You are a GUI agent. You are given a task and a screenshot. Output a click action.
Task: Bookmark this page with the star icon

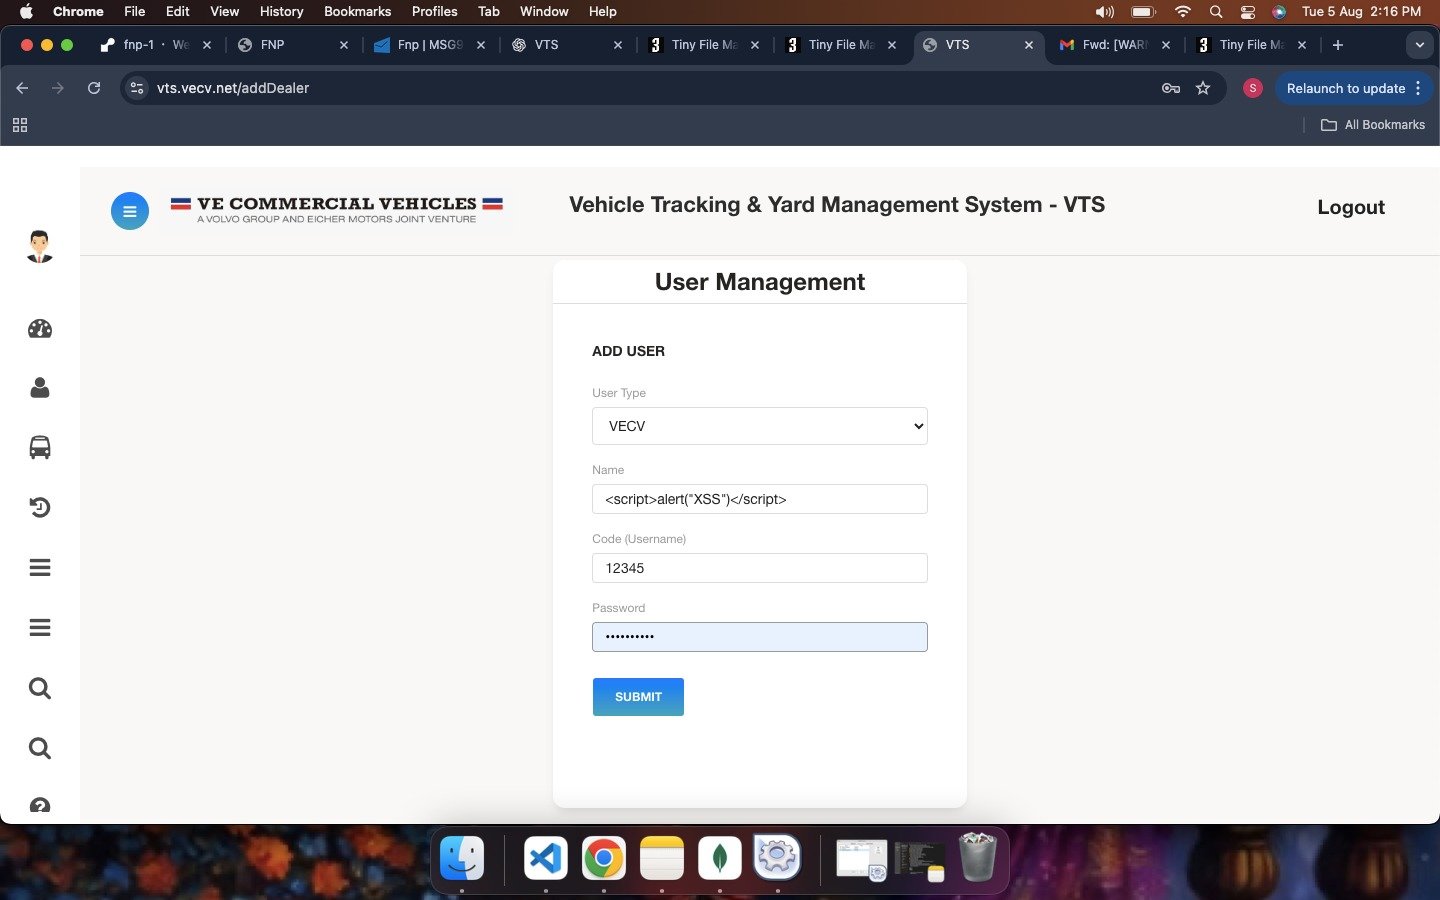pyautogui.click(x=1203, y=88)
